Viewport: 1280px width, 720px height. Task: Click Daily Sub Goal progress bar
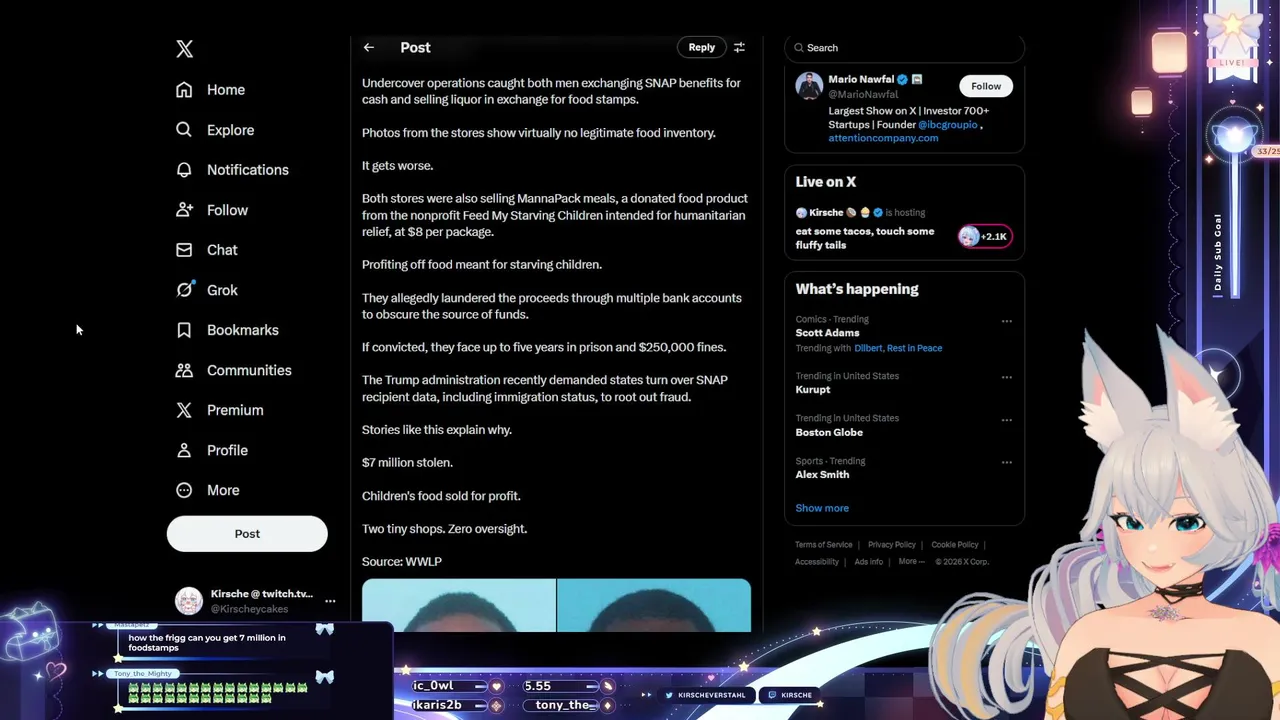(x=1234, y=220)
